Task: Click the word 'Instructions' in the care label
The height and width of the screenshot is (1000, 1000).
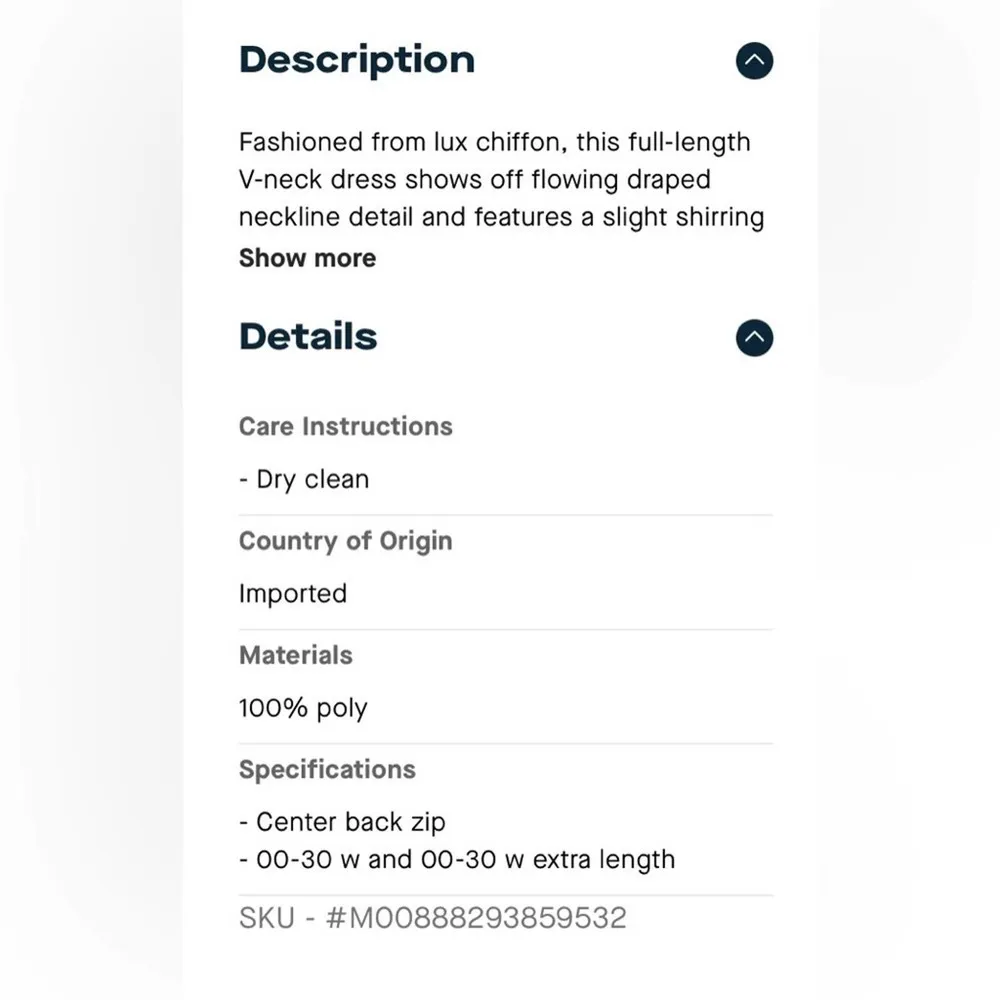Action: tap(377, 426)
